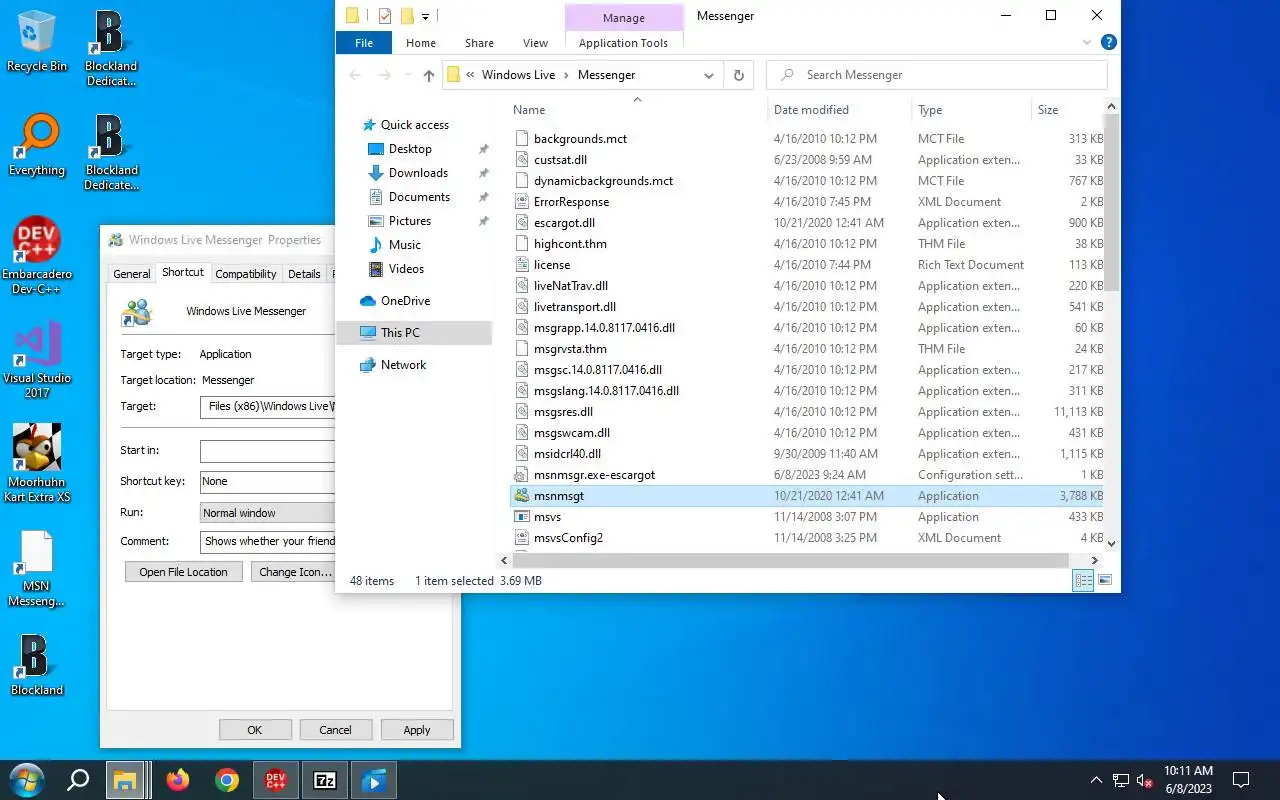Open Desktop in navigation pane

pos(410,149)
